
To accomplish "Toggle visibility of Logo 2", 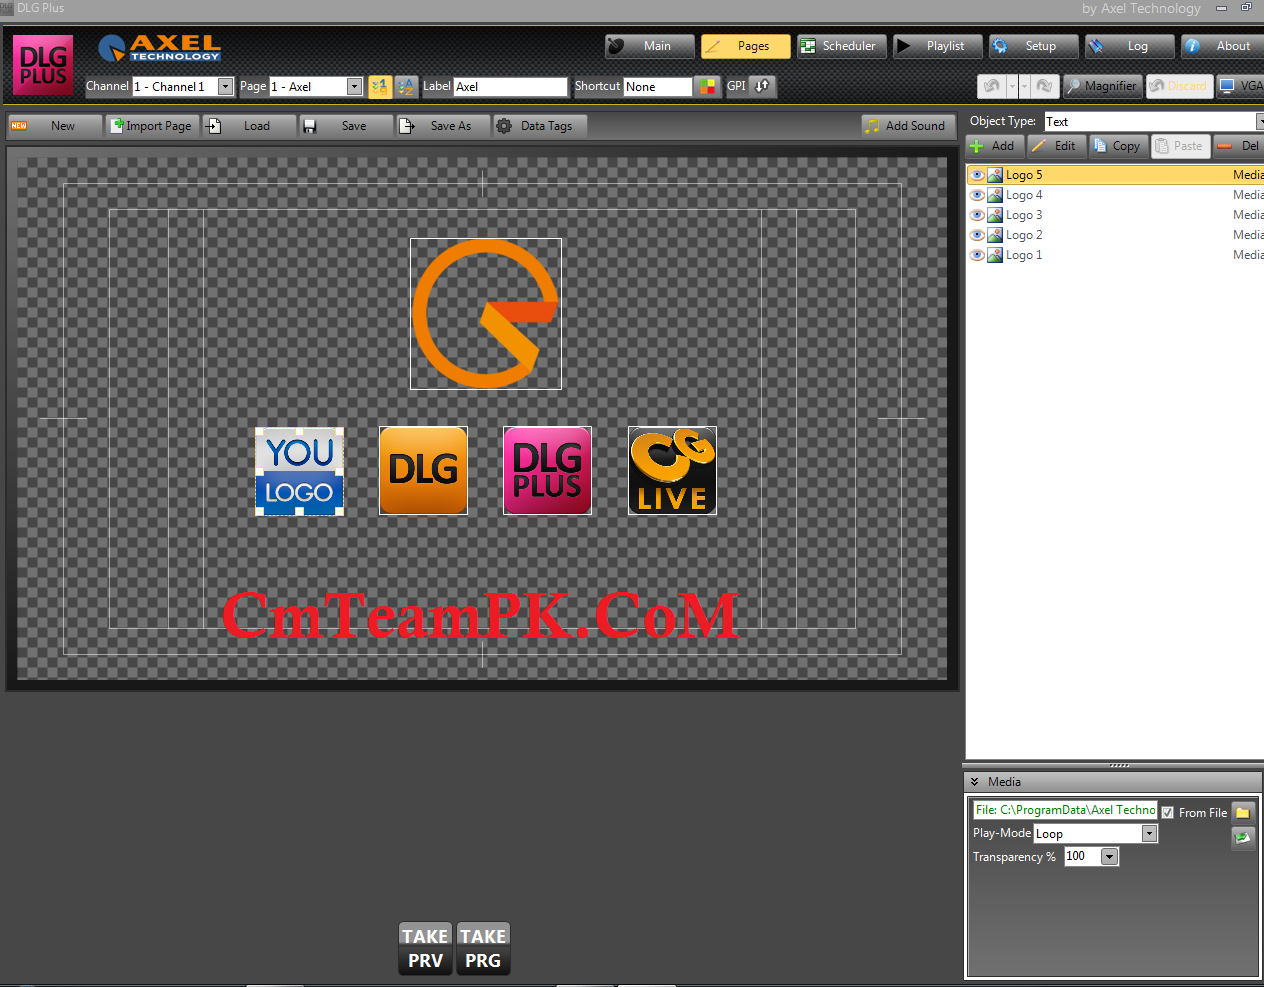I will click(977, 235).
